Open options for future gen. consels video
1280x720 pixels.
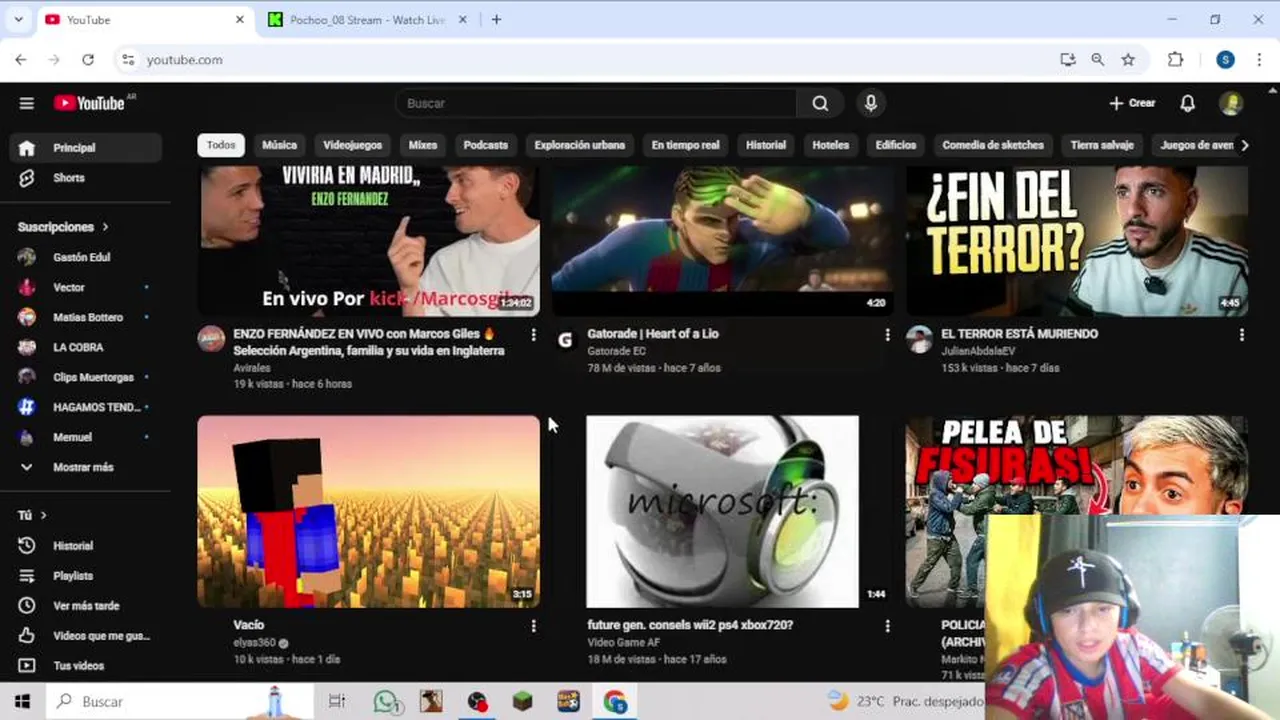pos(887,626)
